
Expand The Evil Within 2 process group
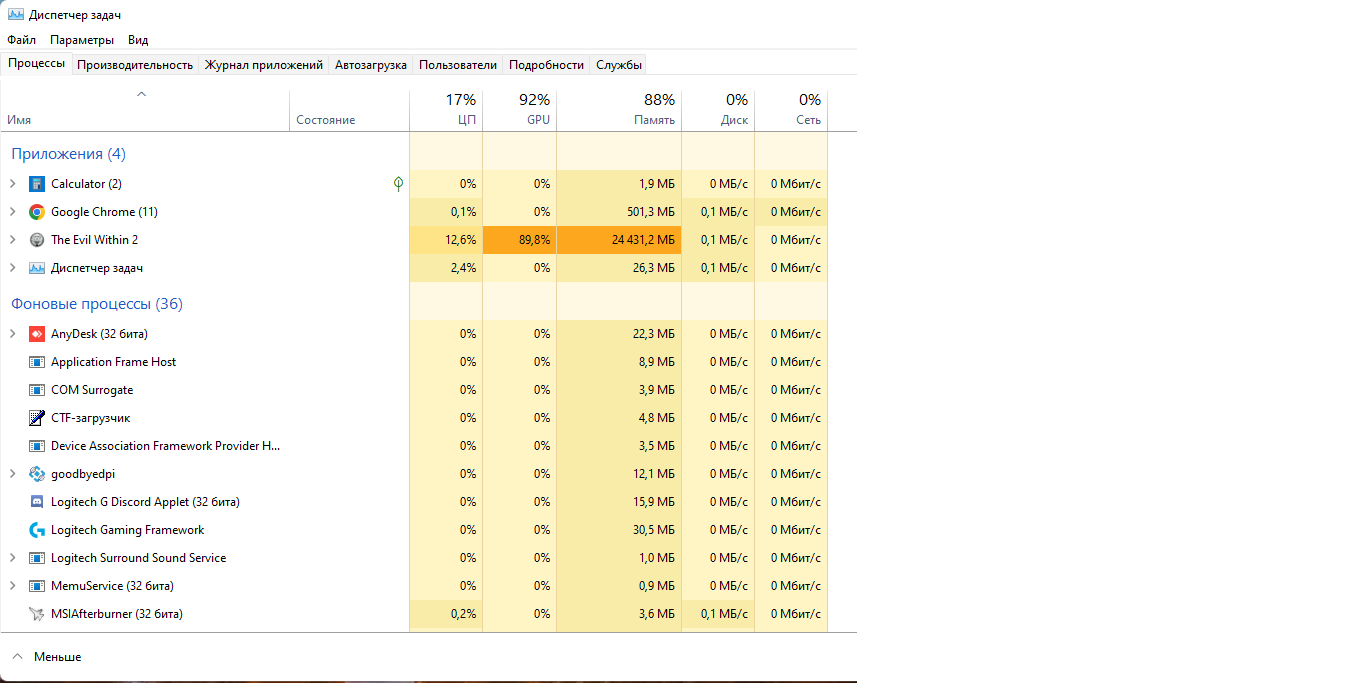point(12,240)
